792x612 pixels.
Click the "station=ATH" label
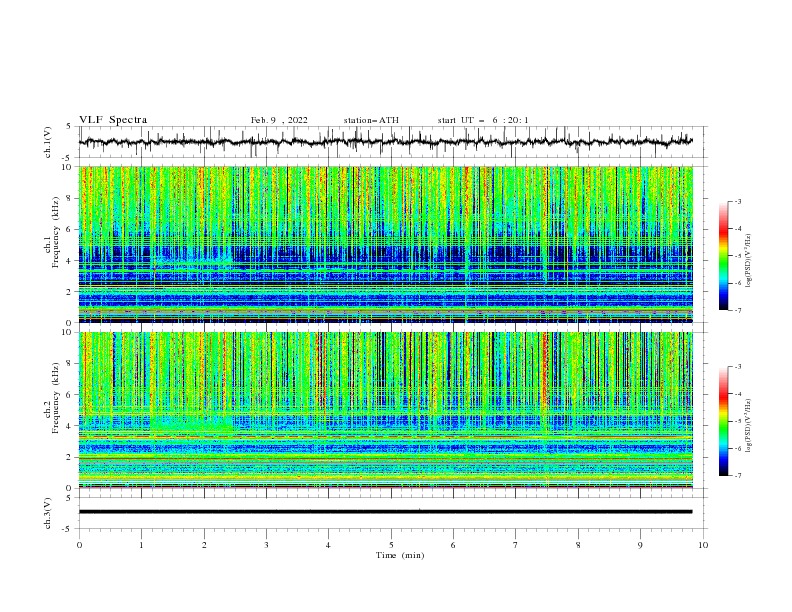pyautogui.click(x=371, y=120)
